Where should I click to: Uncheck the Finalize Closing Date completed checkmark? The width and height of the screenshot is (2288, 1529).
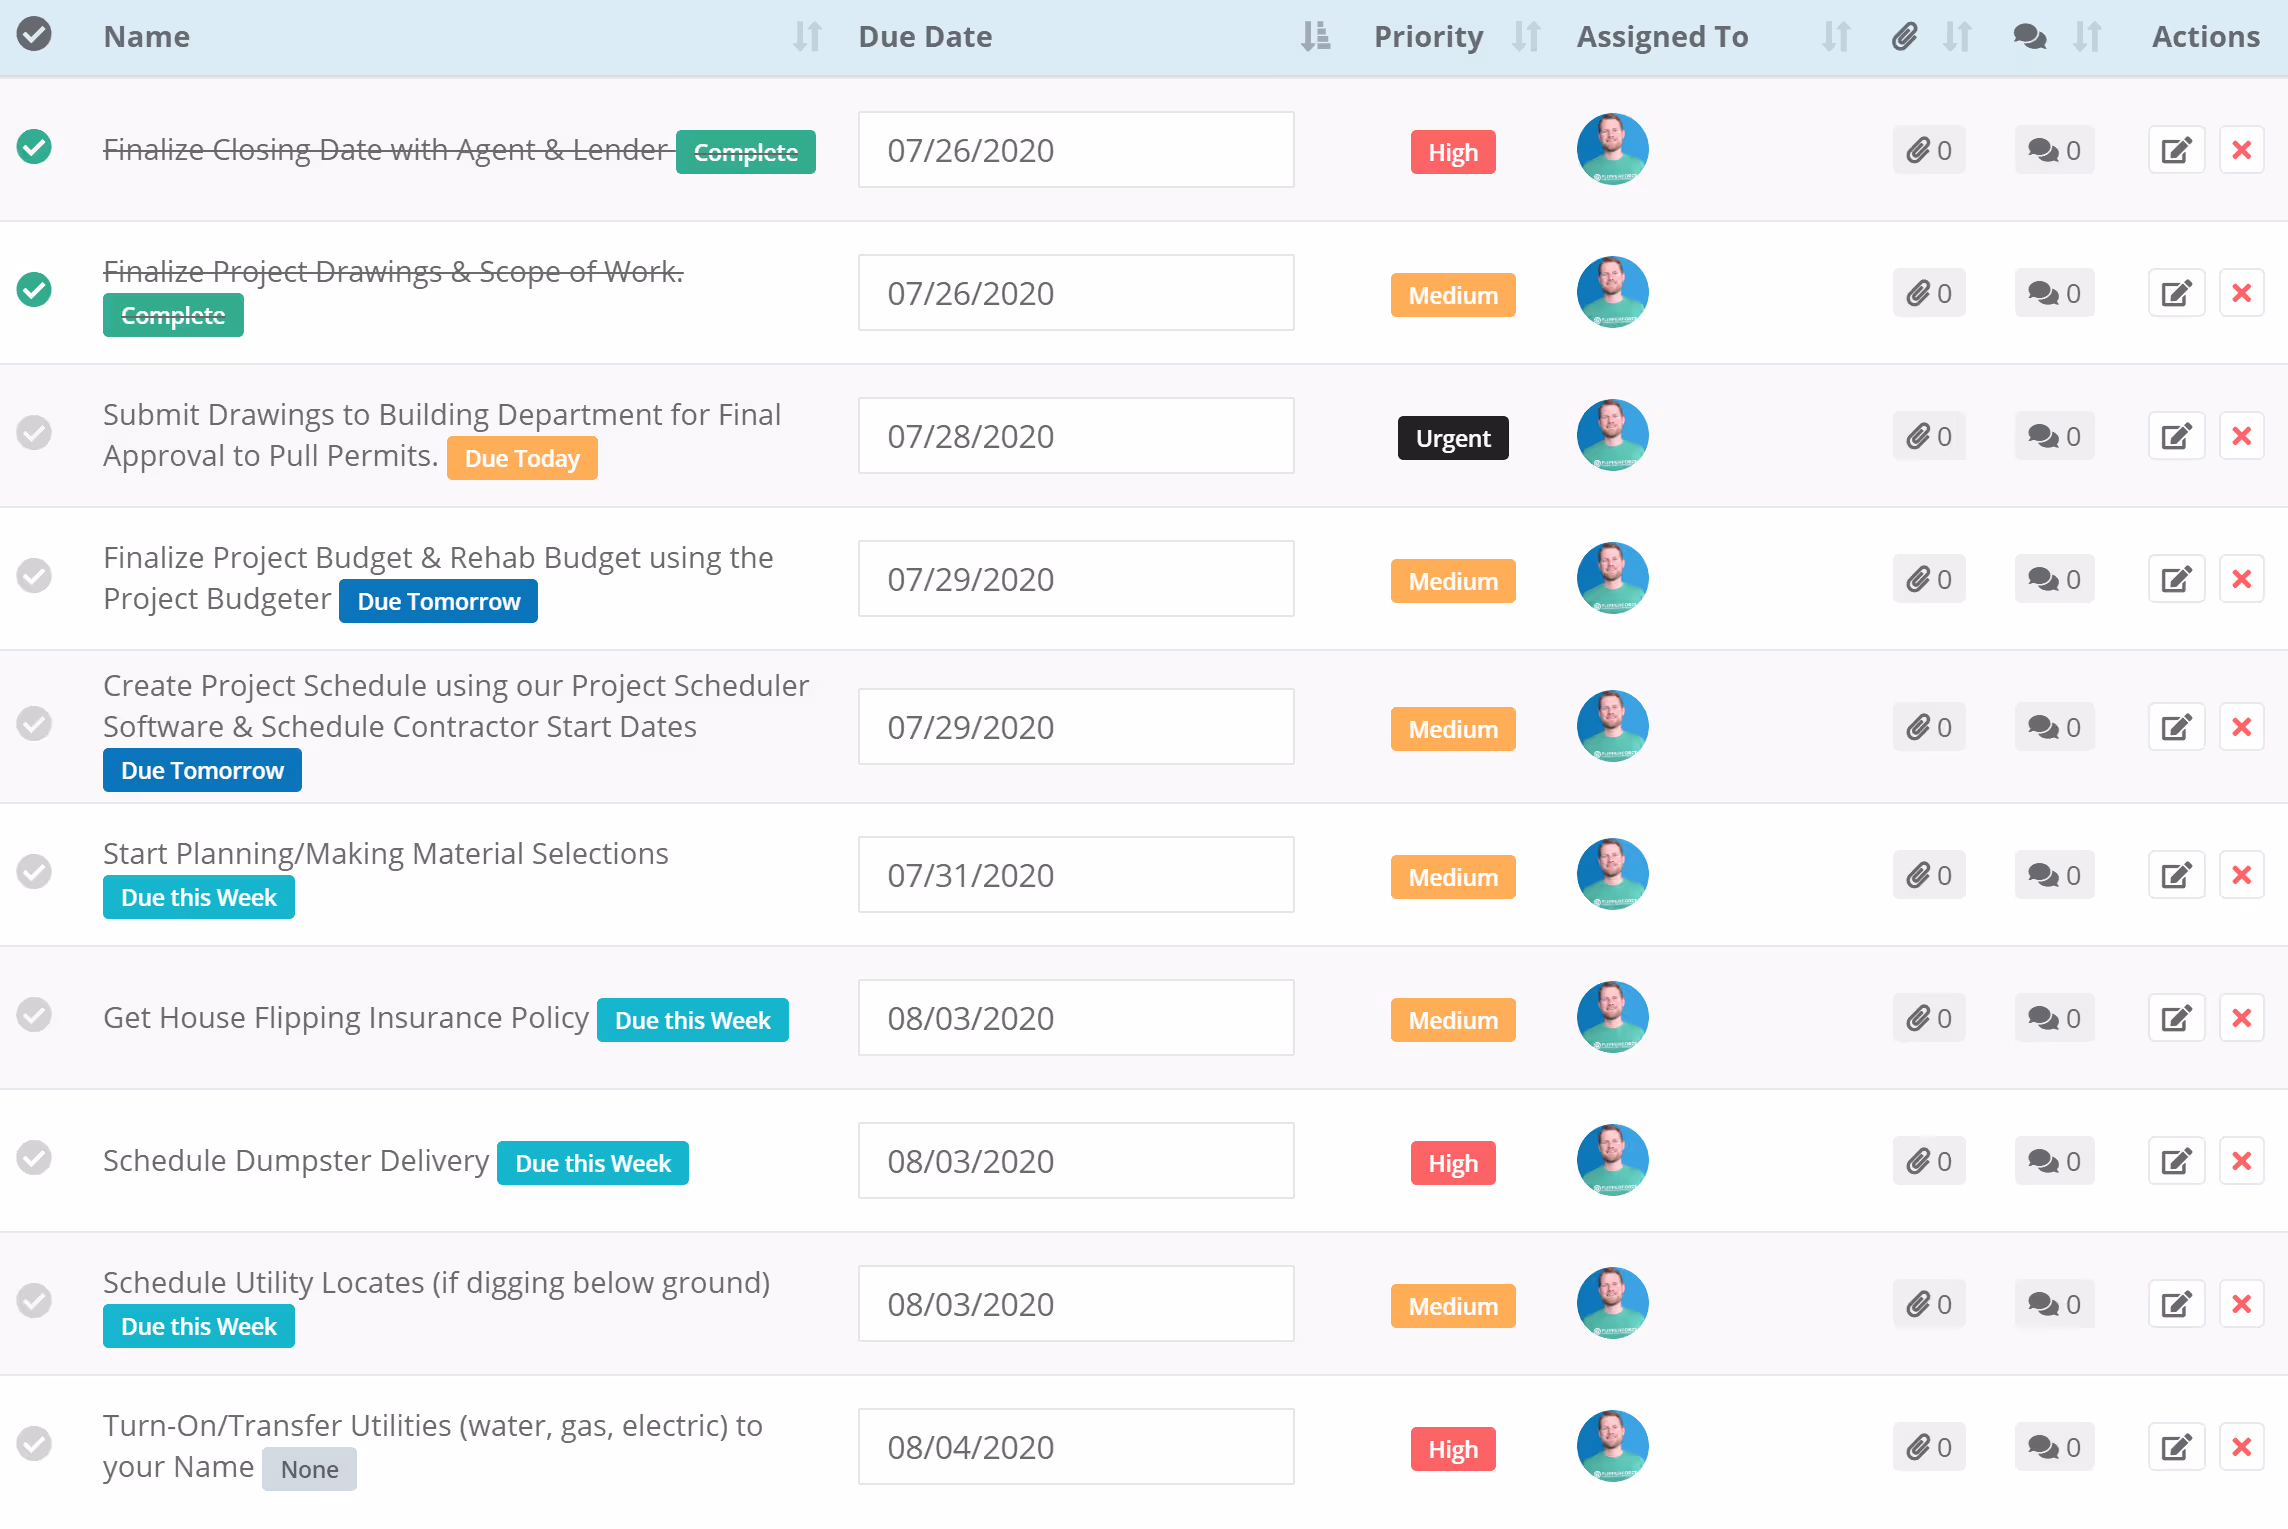point(34,147)
